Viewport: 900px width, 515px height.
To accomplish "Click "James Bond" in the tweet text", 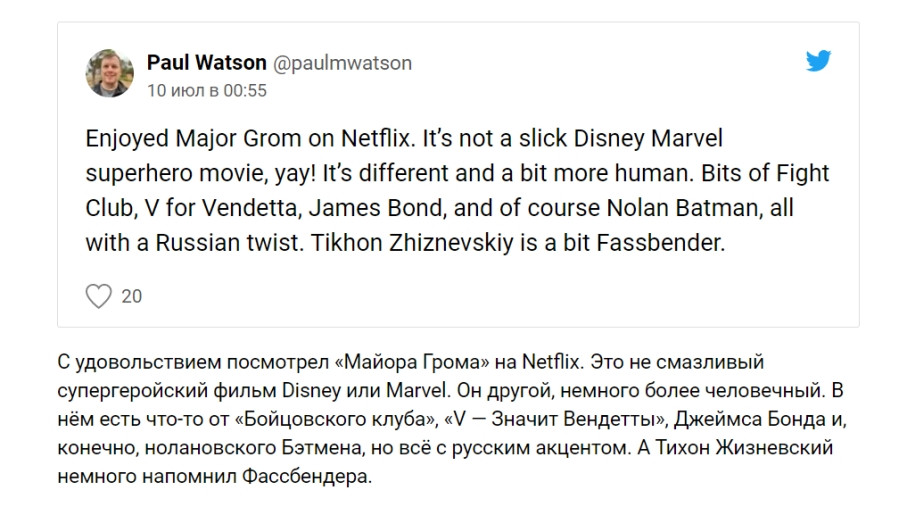I will click(377, 208).
